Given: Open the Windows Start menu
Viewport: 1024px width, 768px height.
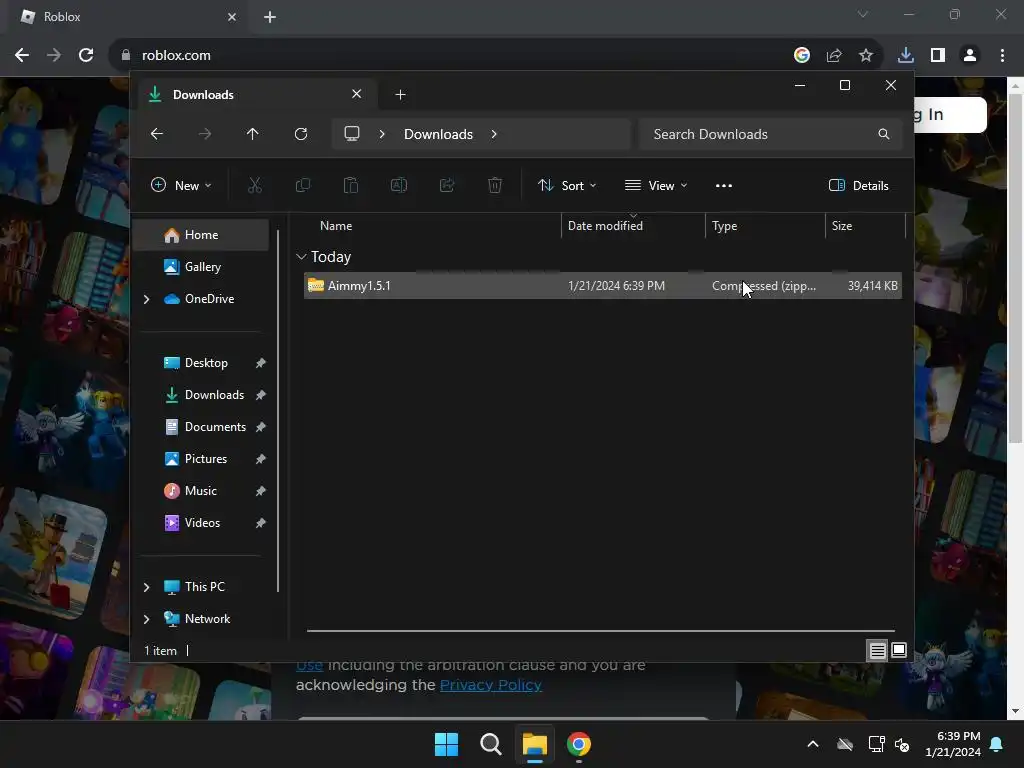Looking at the screenshot, I should (447, 744).
